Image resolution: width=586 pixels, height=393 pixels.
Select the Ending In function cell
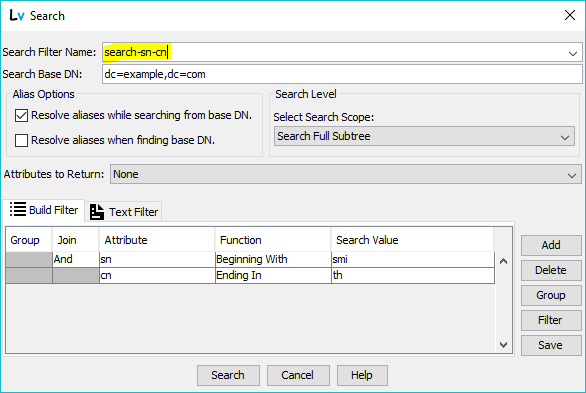[x=273, y=275]
